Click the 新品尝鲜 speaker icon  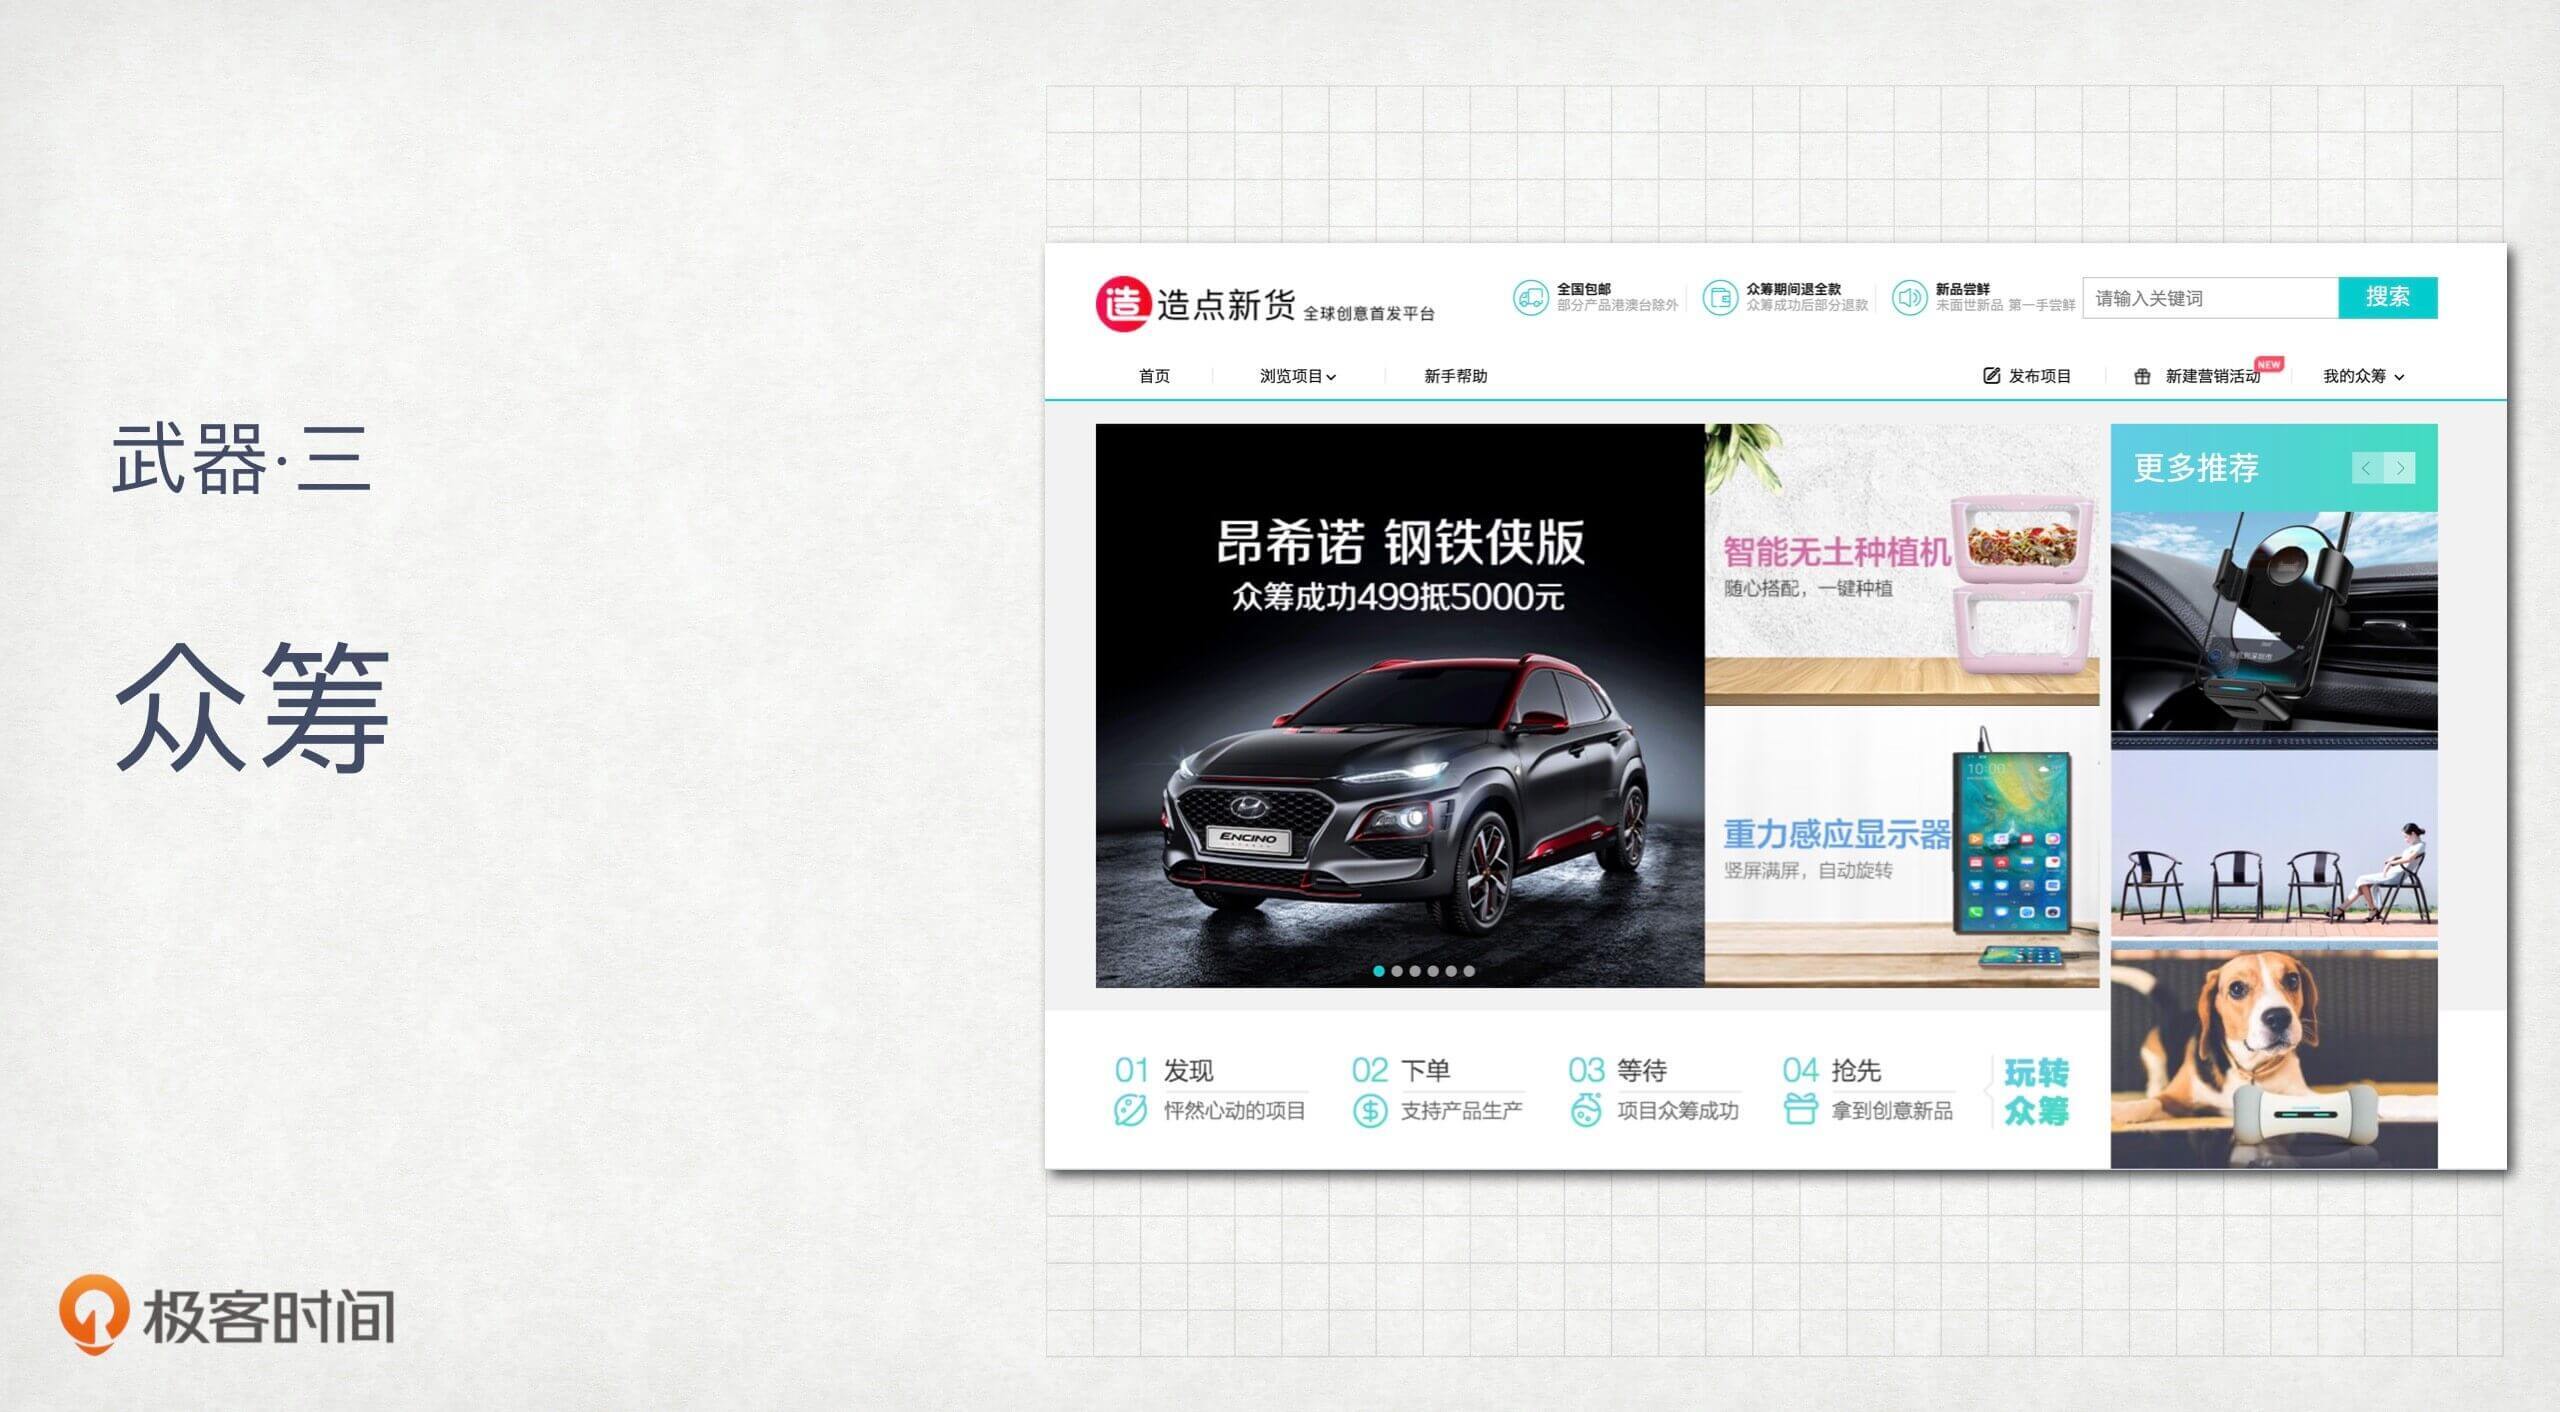(1908, 298)
